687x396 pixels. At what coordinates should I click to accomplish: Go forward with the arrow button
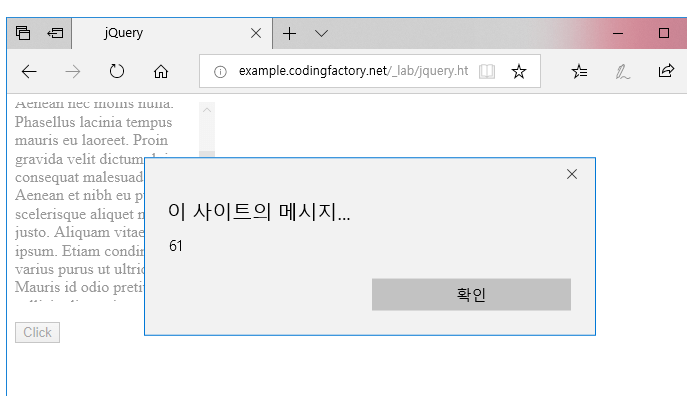pyautogui.click(x=73, y=71)
